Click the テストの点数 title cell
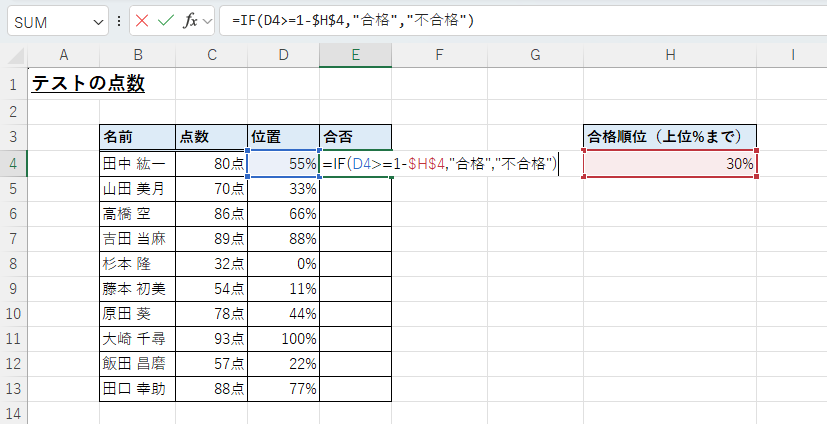The width and height of the screenshot is (827, 424). [x=88, y=85]
